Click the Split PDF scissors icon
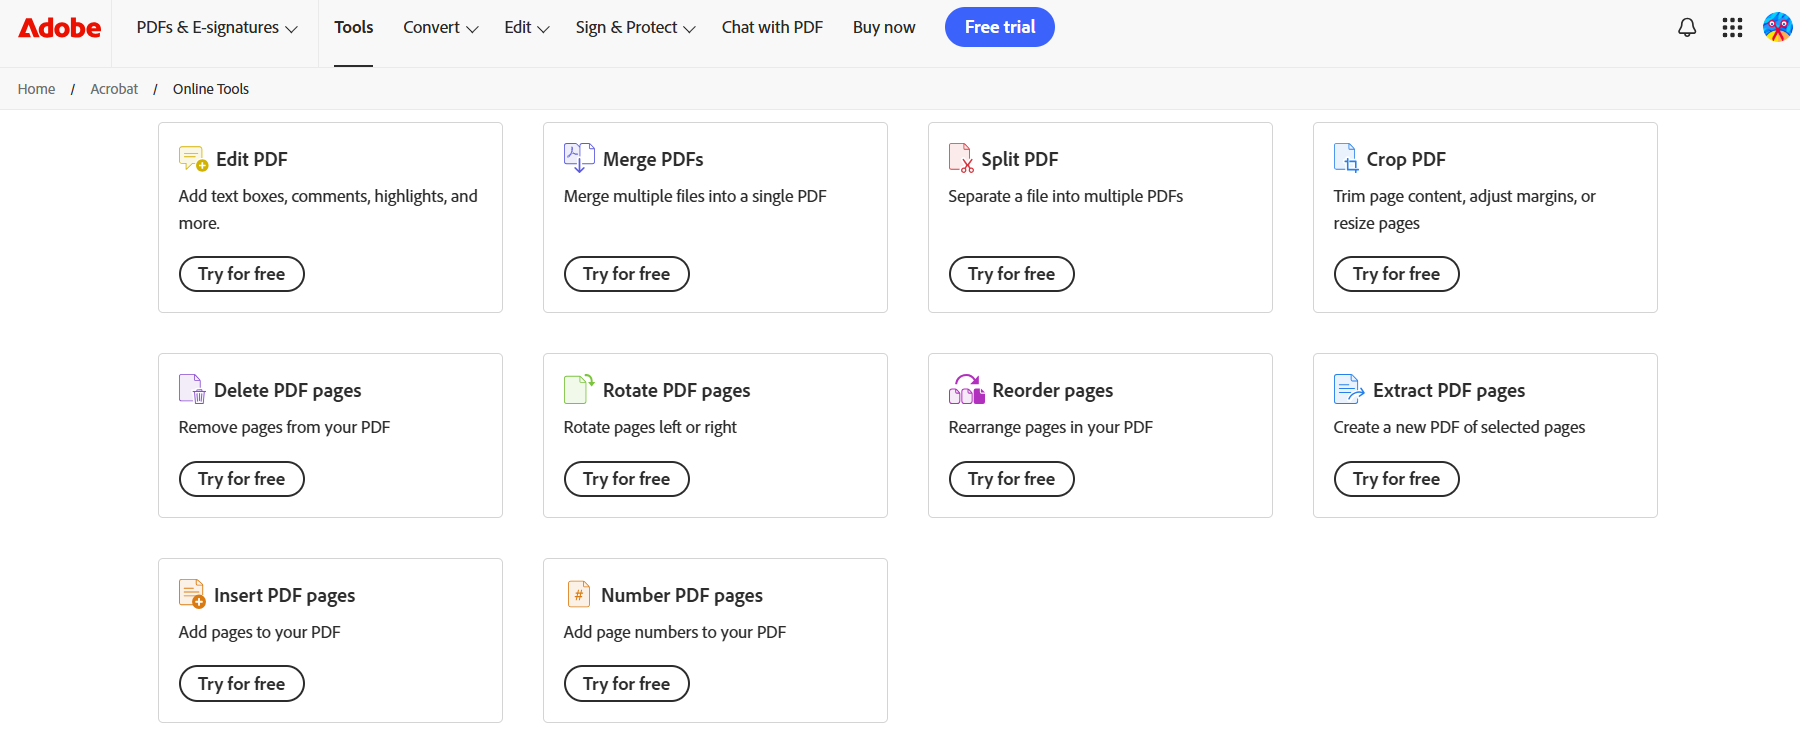The image size is (1800, 737). [x=961, y=158]
